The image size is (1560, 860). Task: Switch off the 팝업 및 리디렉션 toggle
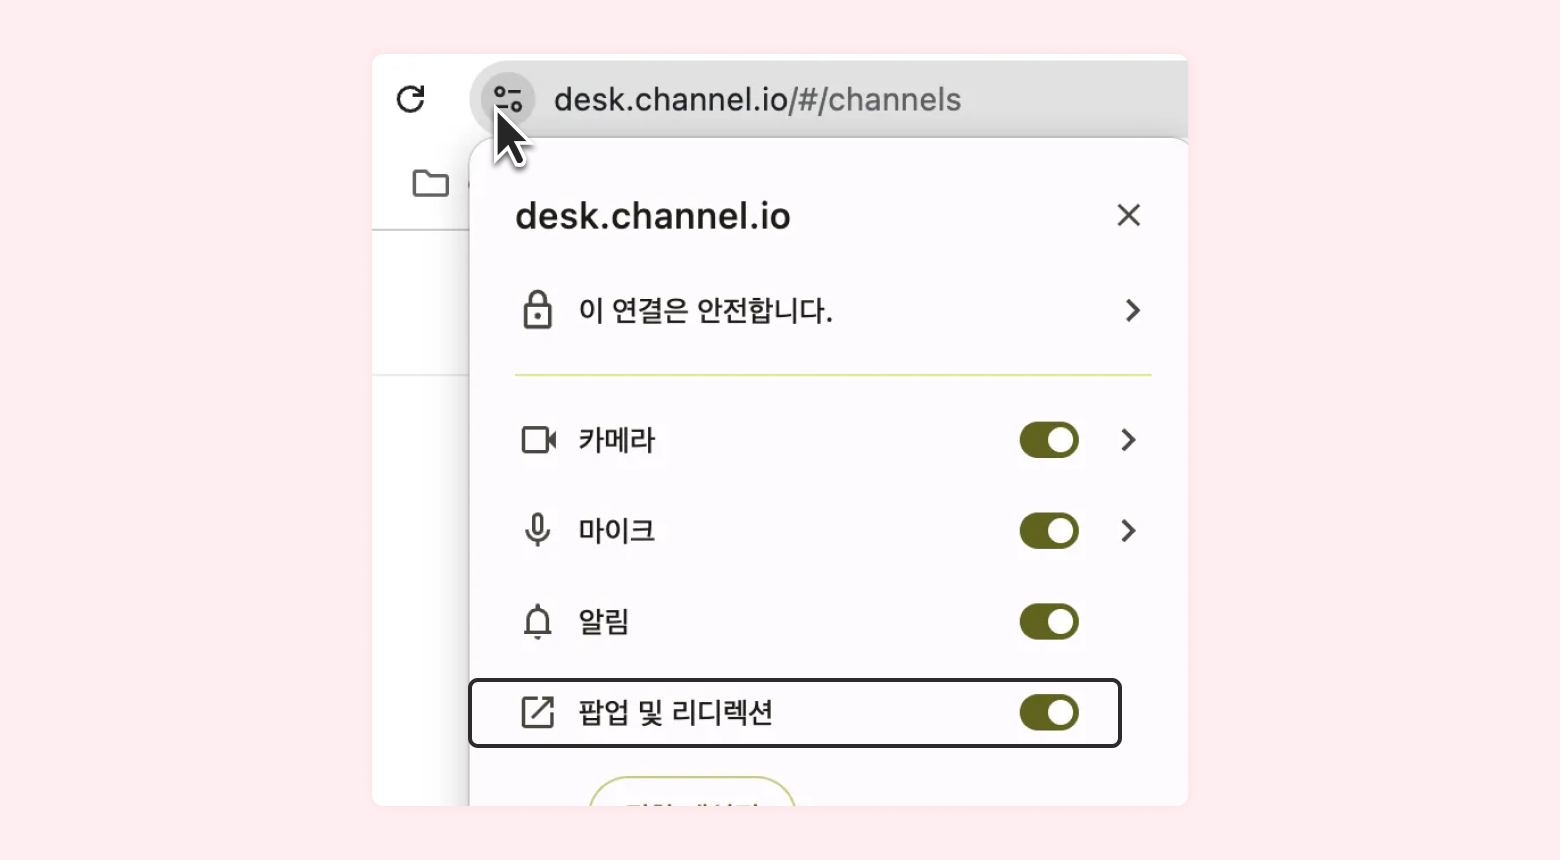point(1049,713)
